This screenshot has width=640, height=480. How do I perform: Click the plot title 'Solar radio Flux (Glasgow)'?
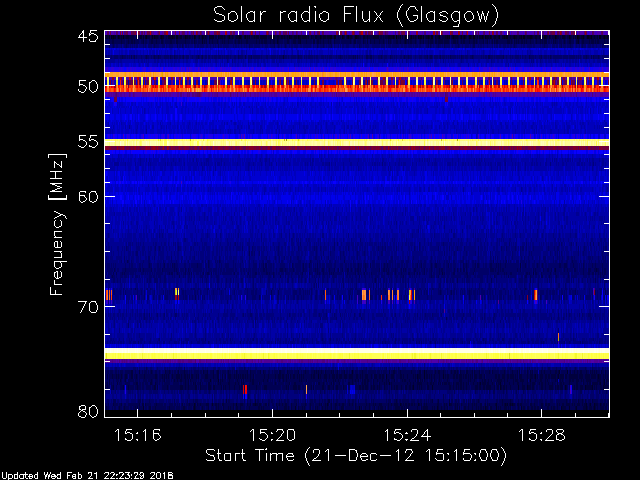pos(356,15)
